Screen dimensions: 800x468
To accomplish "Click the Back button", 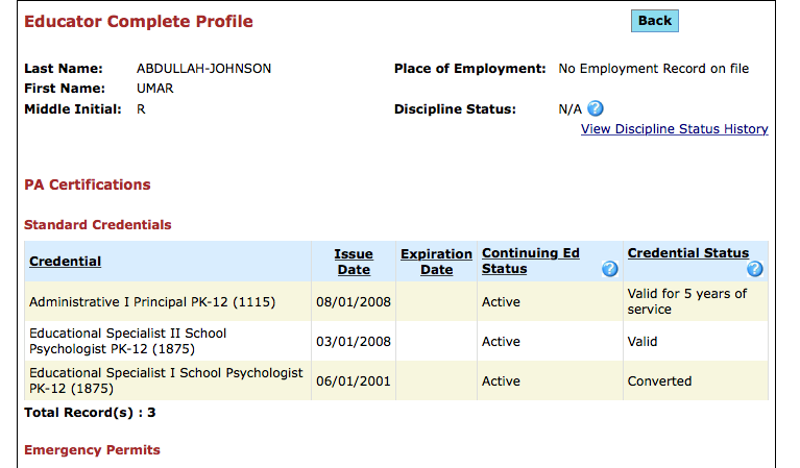I will click(x=655, y=21).
